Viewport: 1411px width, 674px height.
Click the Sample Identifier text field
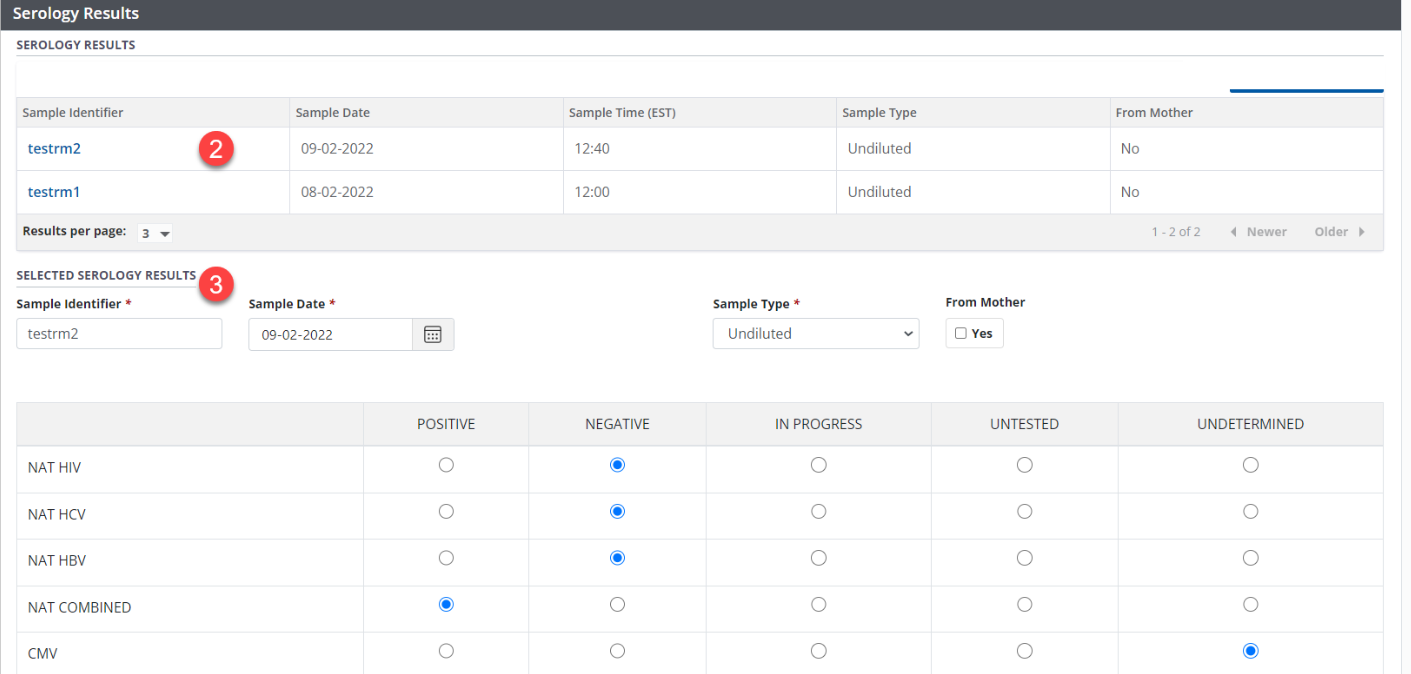pyautogui.click(x=119, y=334)
